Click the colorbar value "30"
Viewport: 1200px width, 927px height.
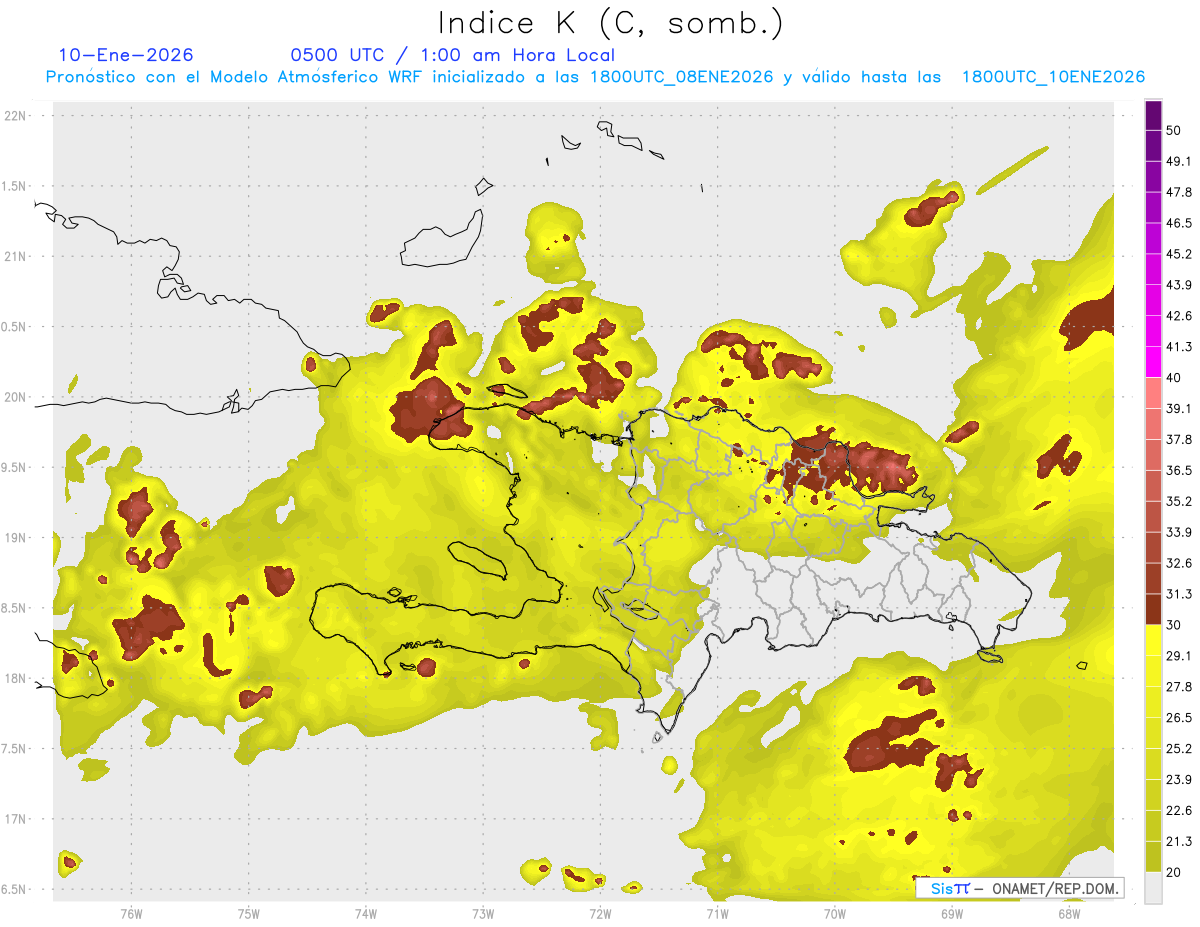pyautogui.click(x=1174, y=625)
